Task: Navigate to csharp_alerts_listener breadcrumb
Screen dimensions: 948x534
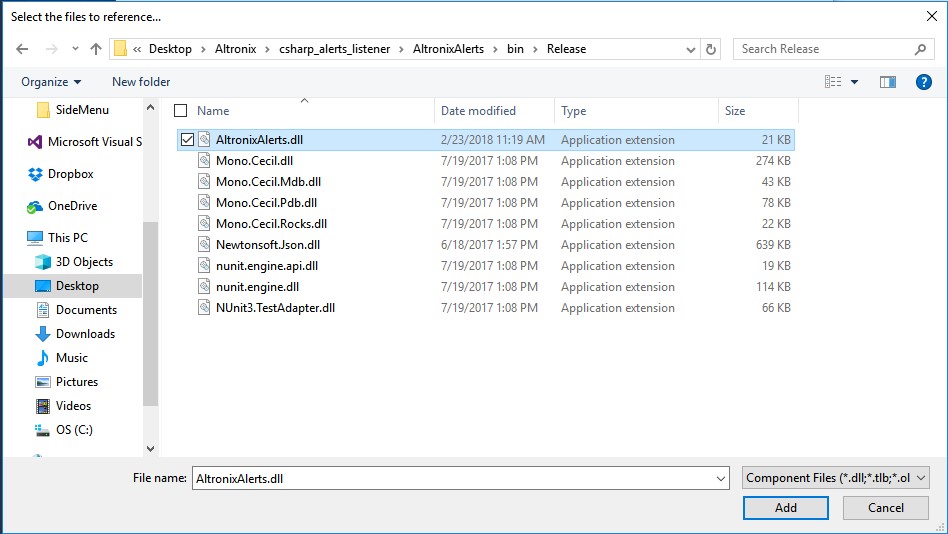Action: pos(334,49)
